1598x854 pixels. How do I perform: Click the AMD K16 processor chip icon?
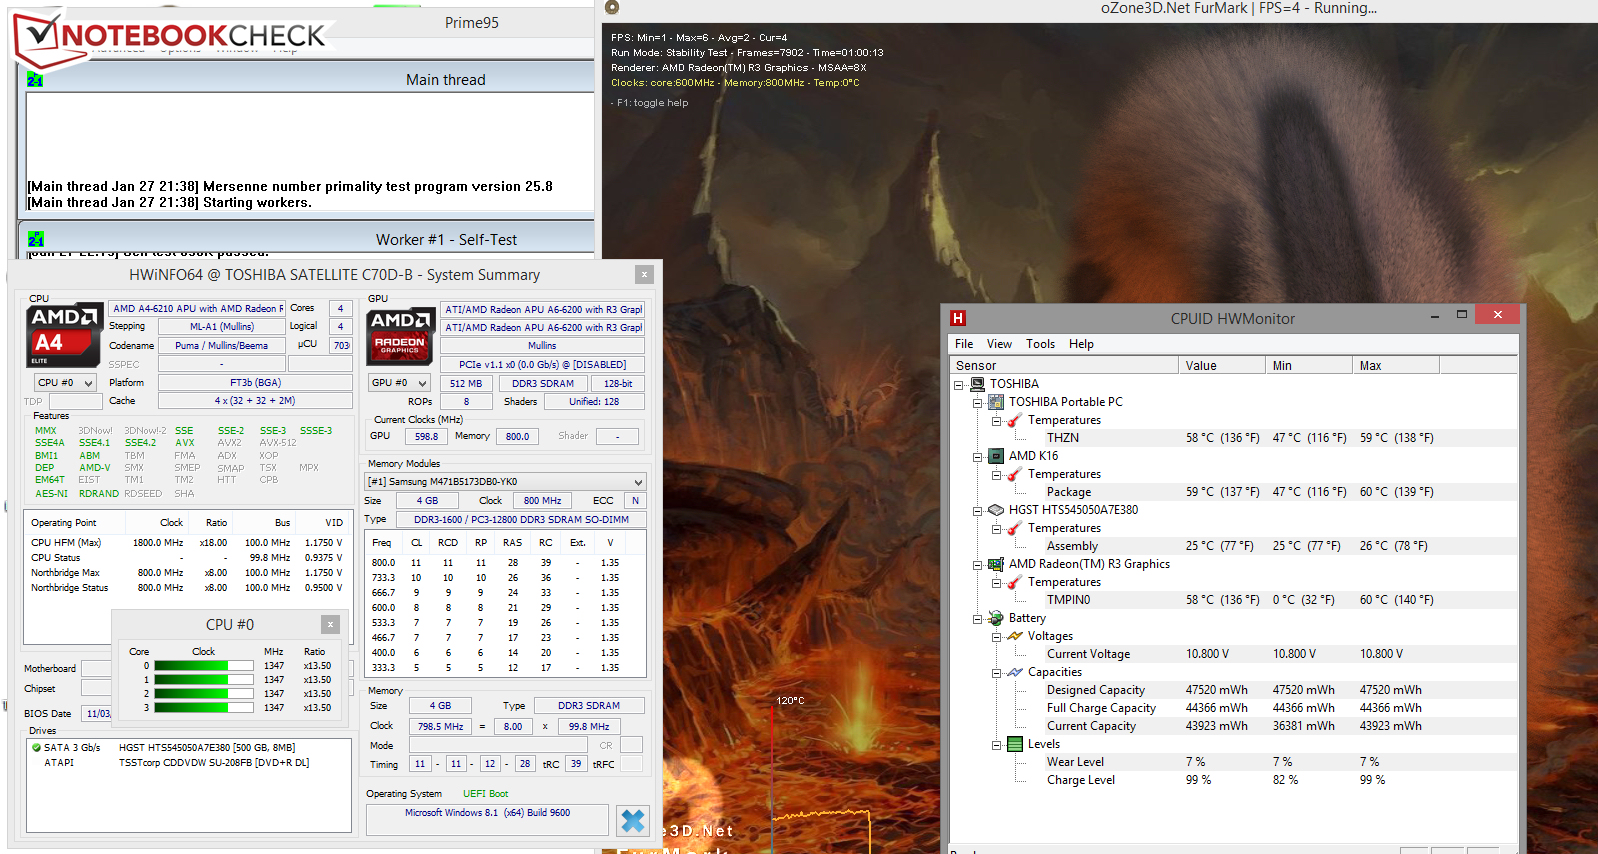pos(996,456)
